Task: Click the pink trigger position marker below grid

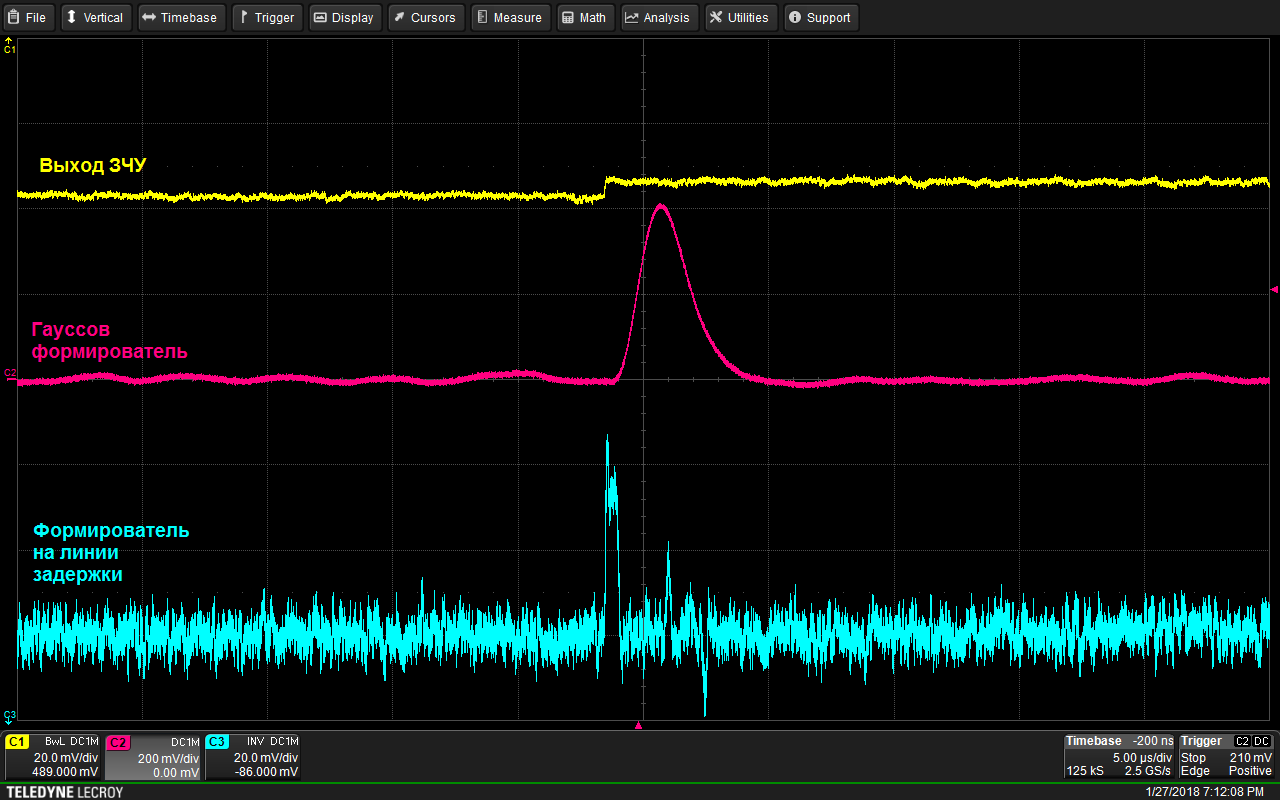Action: (x=639, y=725)
